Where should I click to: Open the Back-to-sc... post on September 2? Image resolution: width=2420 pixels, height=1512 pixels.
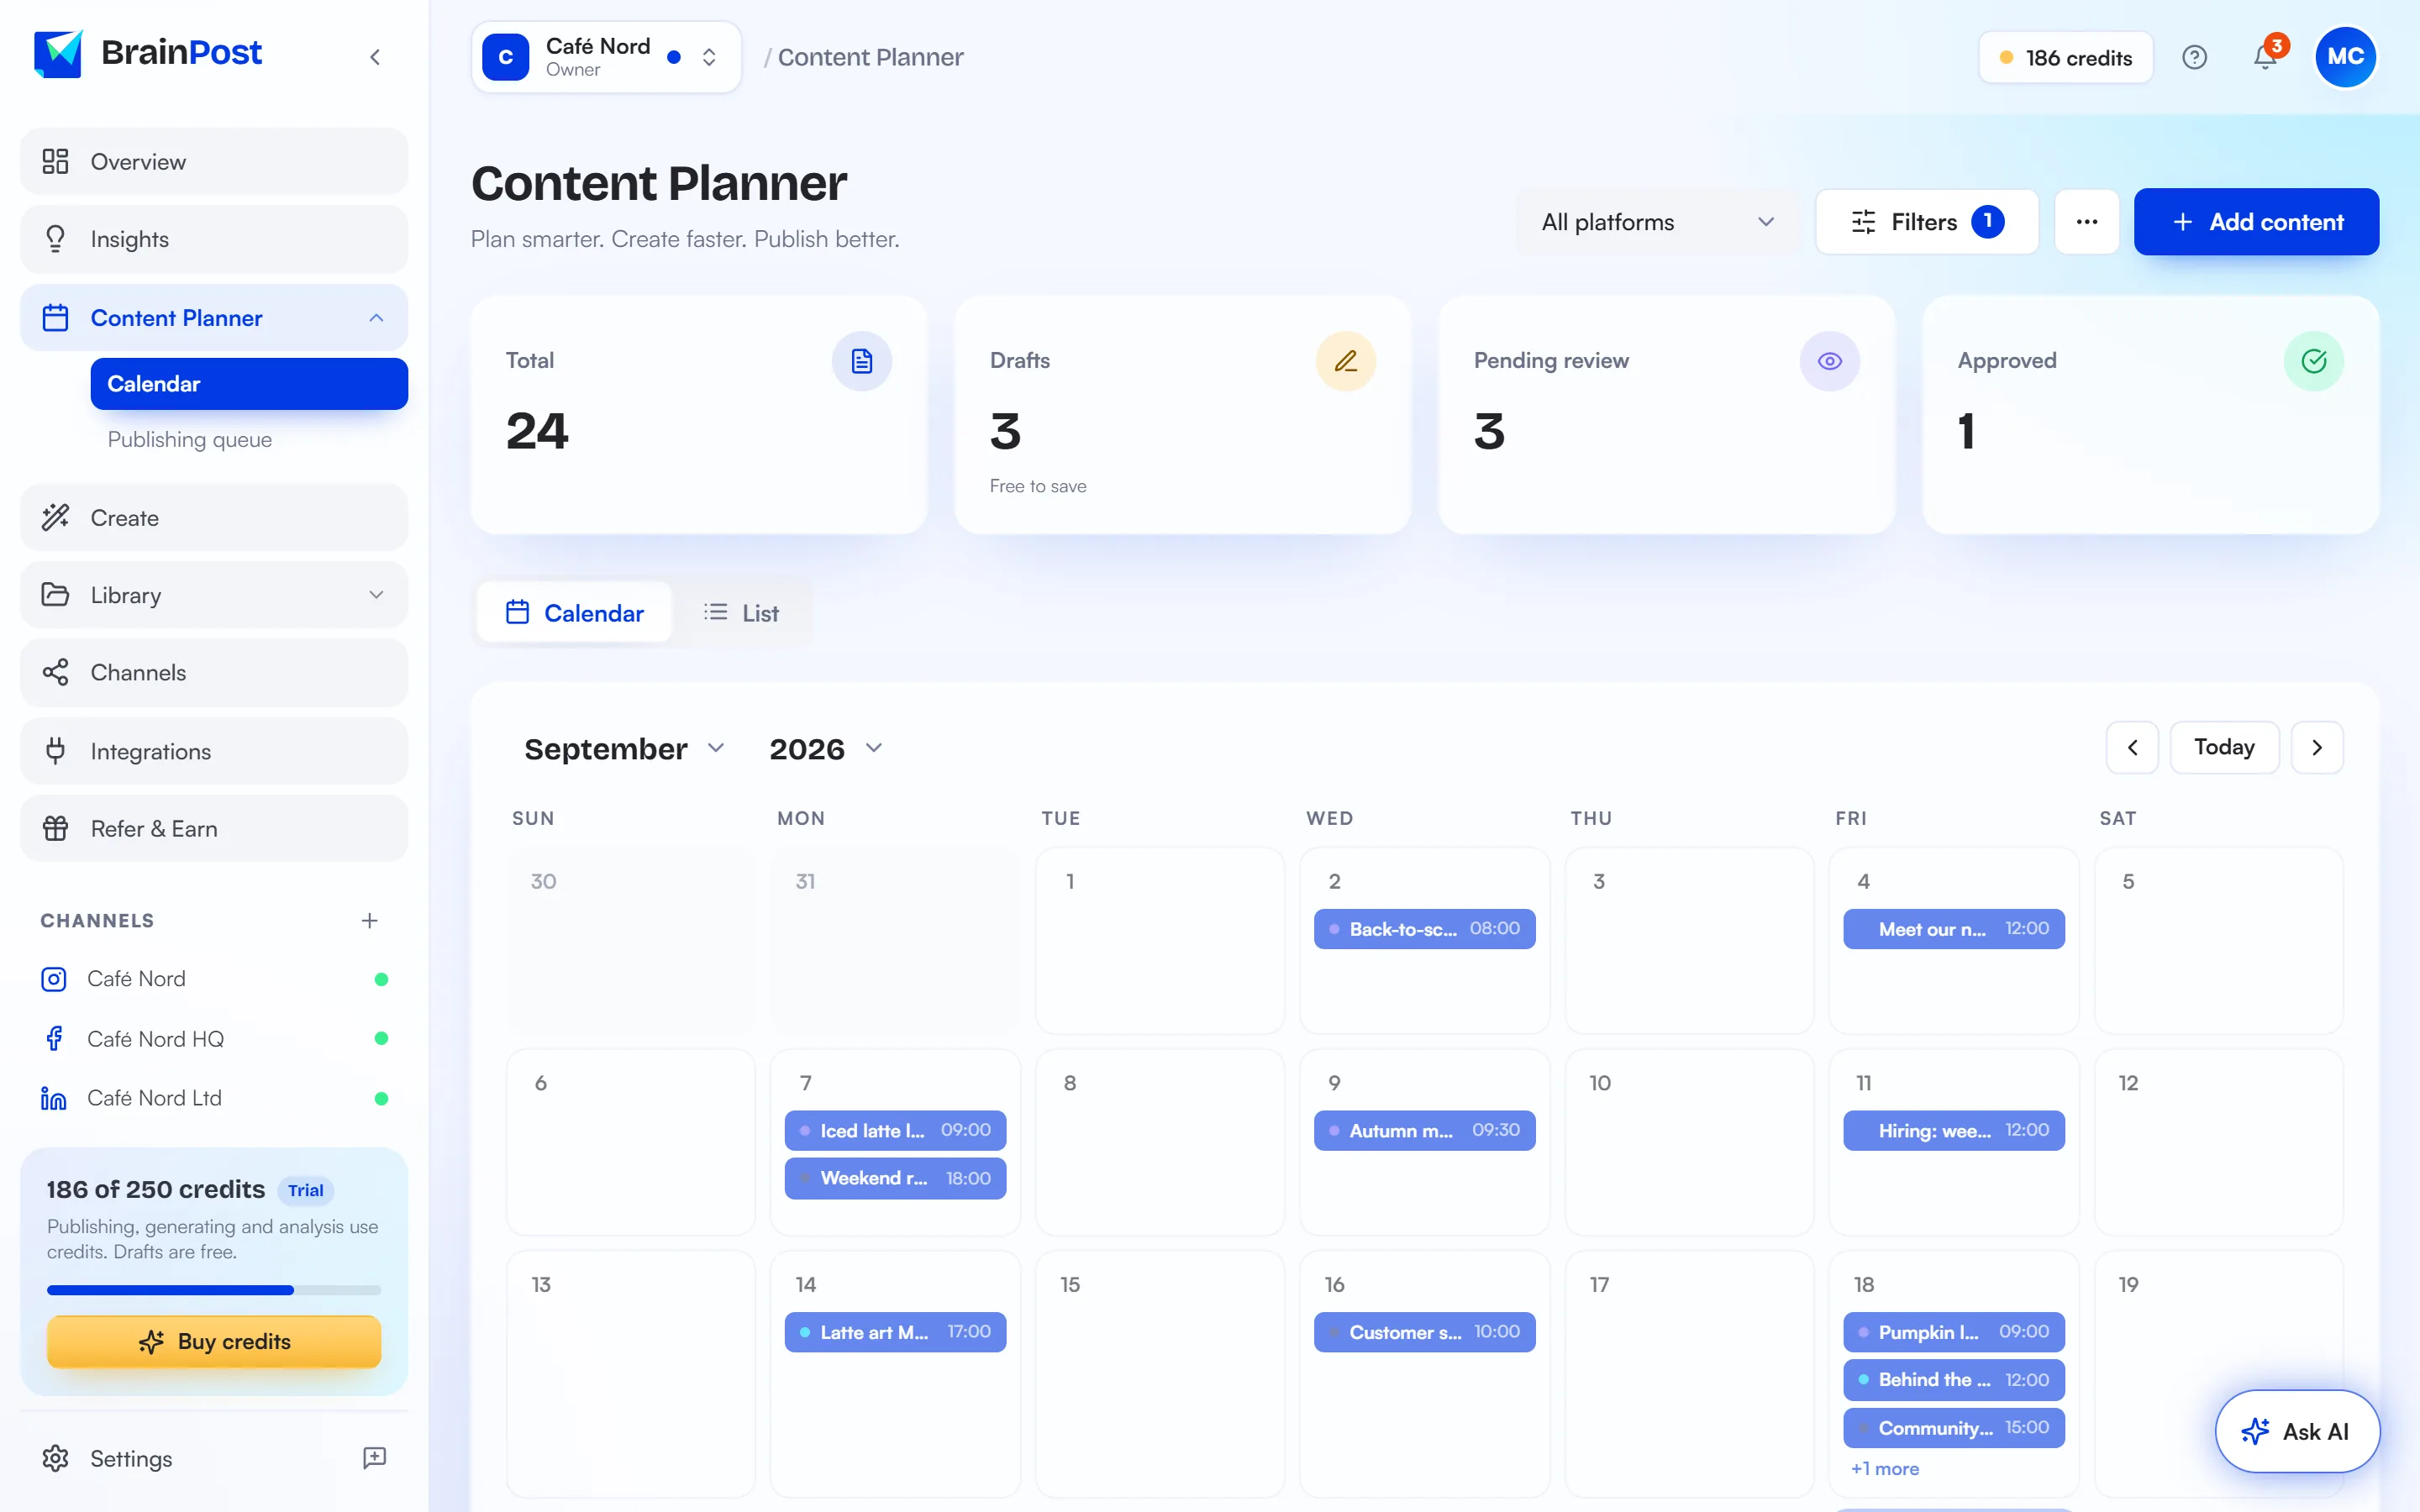coord(1424,929)
